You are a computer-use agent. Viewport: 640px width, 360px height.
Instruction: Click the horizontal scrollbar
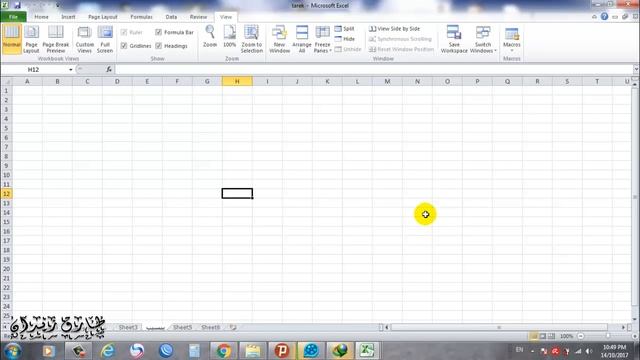[499, 327]
